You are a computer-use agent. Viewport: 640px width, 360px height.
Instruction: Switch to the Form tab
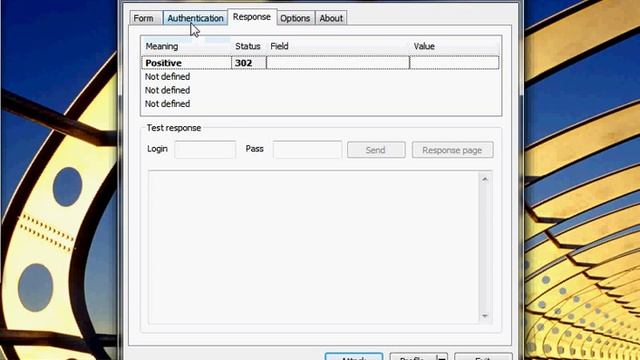tap(144, 18)
